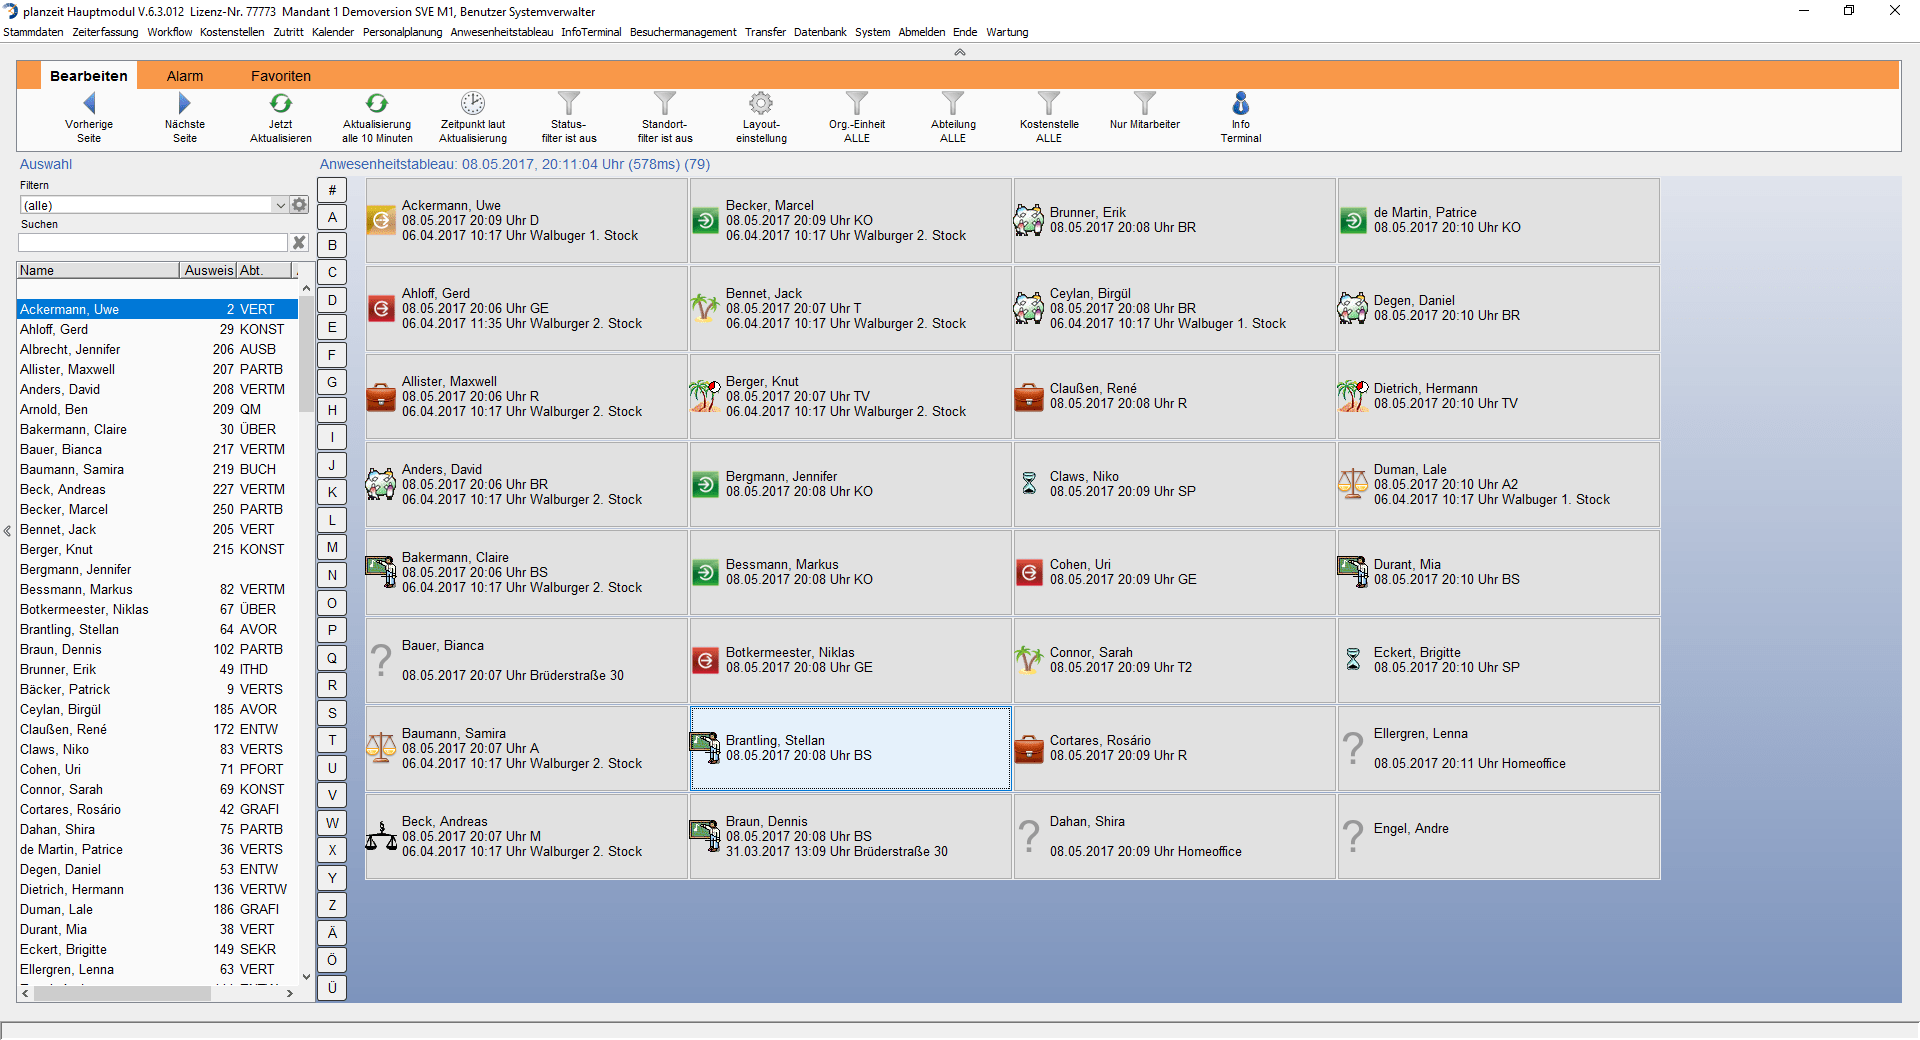
Task: Toggle the Status-filter funnel
Action: click(x=569, y=104)
